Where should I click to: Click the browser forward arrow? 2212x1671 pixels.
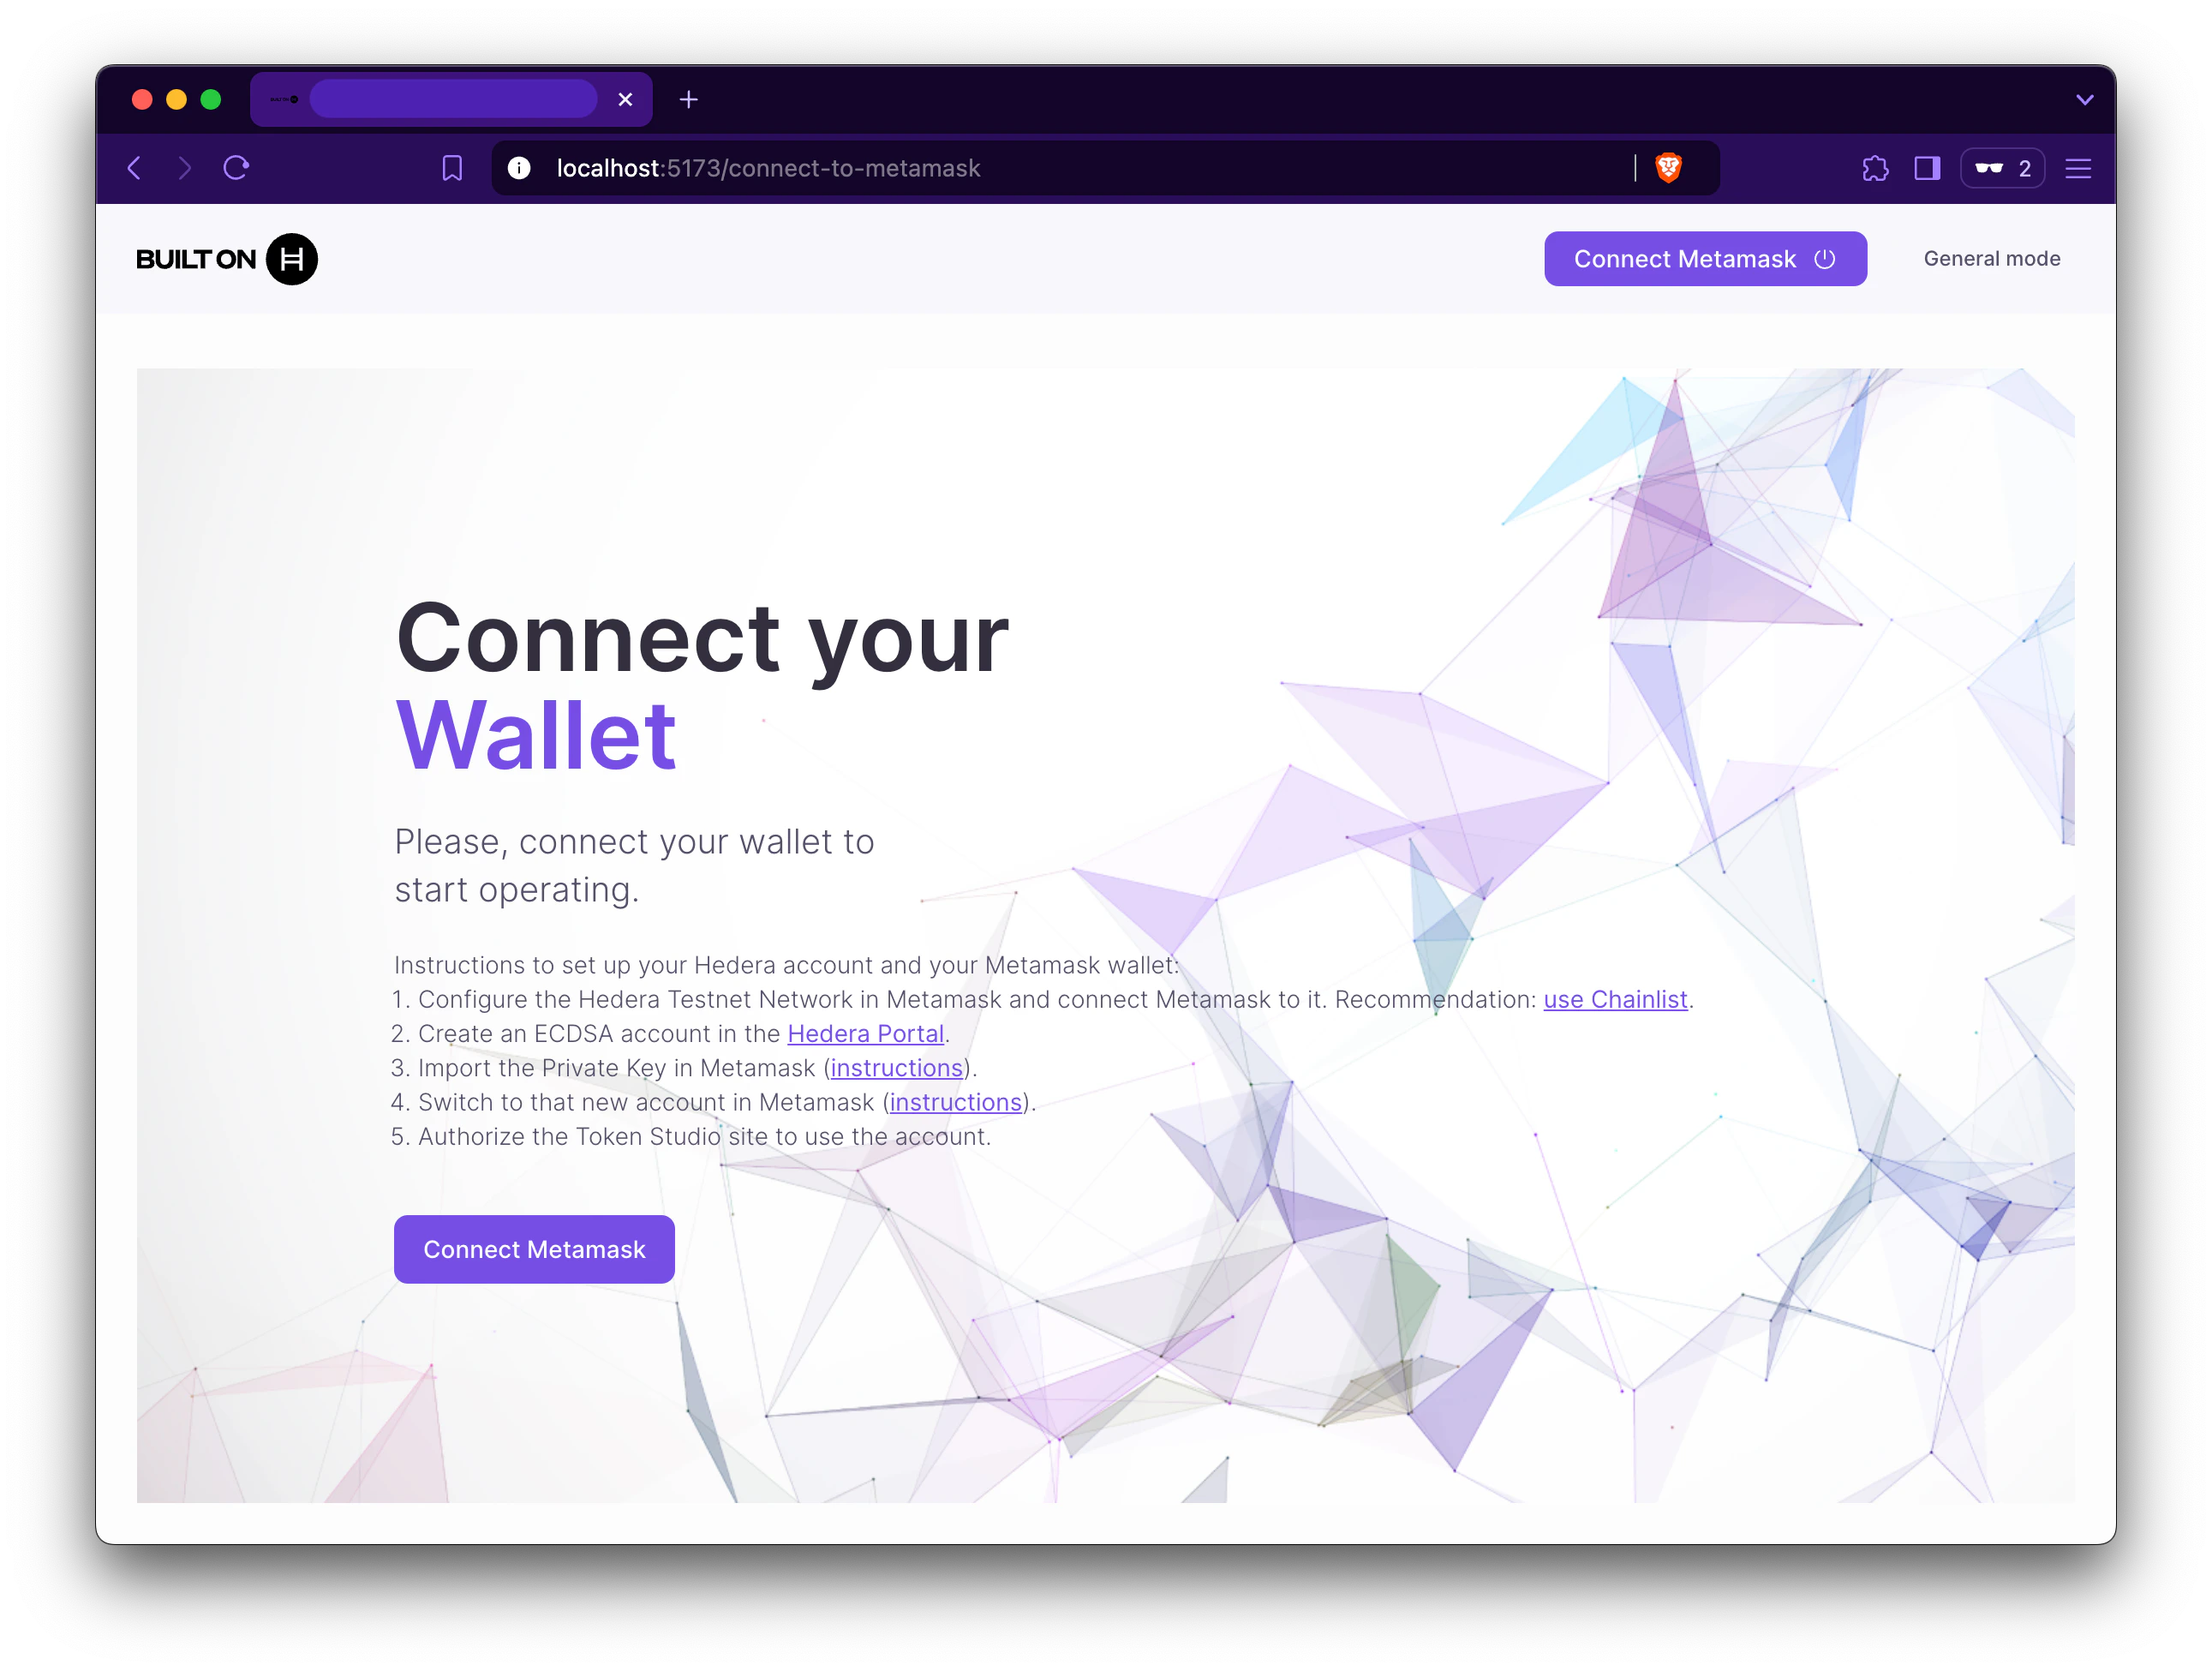[184, 168]
